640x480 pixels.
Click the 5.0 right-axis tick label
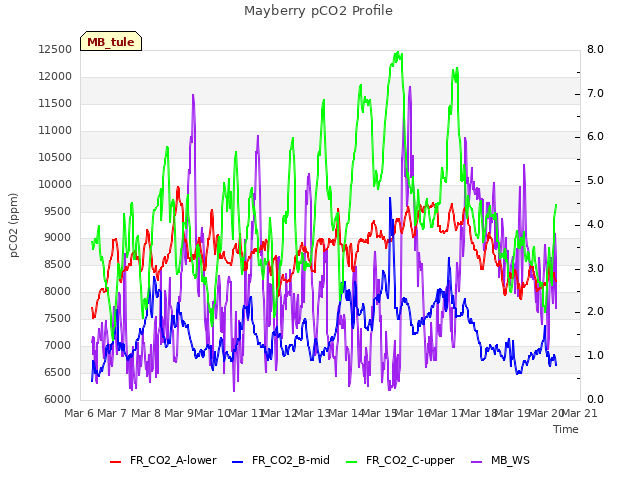coord(596,181)
